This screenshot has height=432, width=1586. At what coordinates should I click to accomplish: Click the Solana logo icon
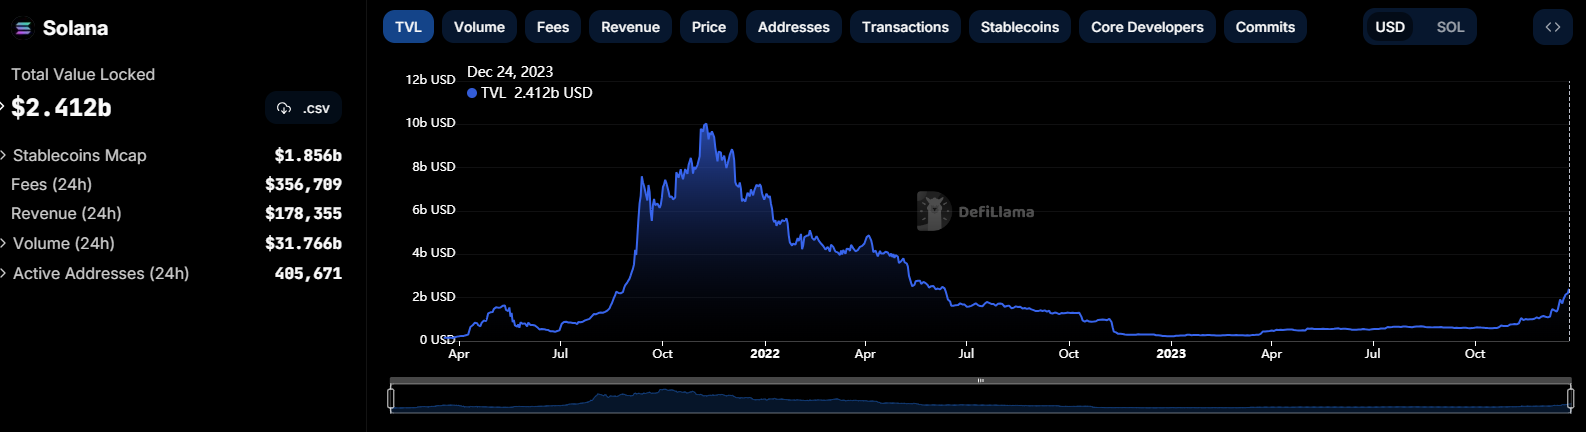(x=24, y=28)
